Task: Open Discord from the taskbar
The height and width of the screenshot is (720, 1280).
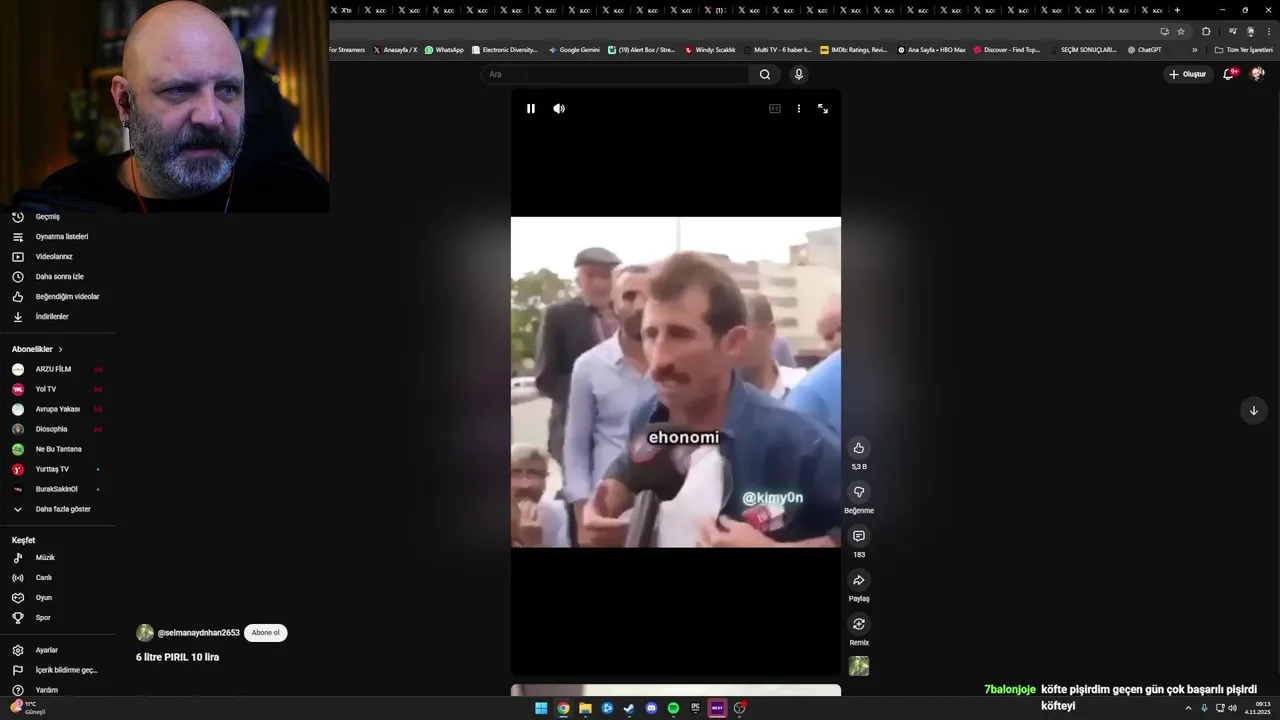Action: click(x=651, y=708)
